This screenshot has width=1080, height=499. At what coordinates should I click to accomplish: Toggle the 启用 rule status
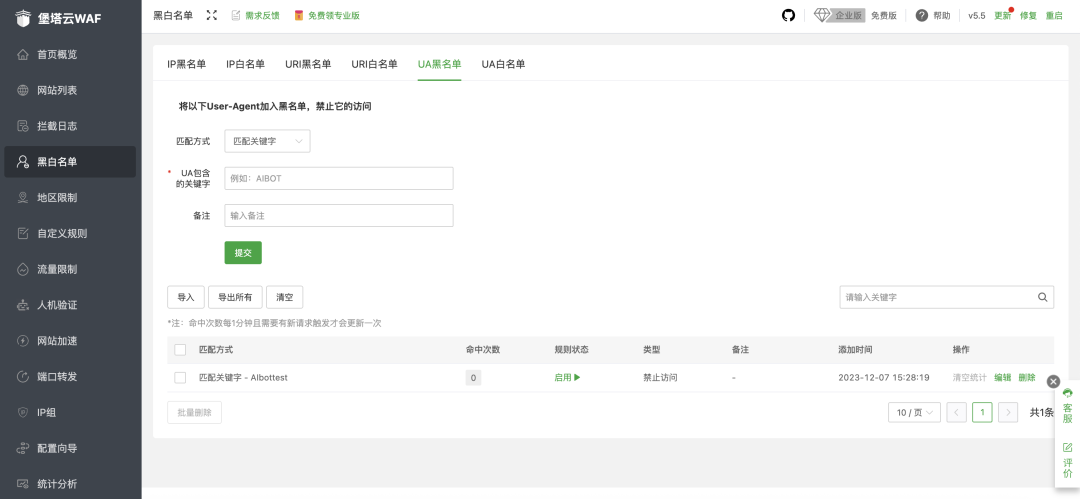(x=567, y=377)
